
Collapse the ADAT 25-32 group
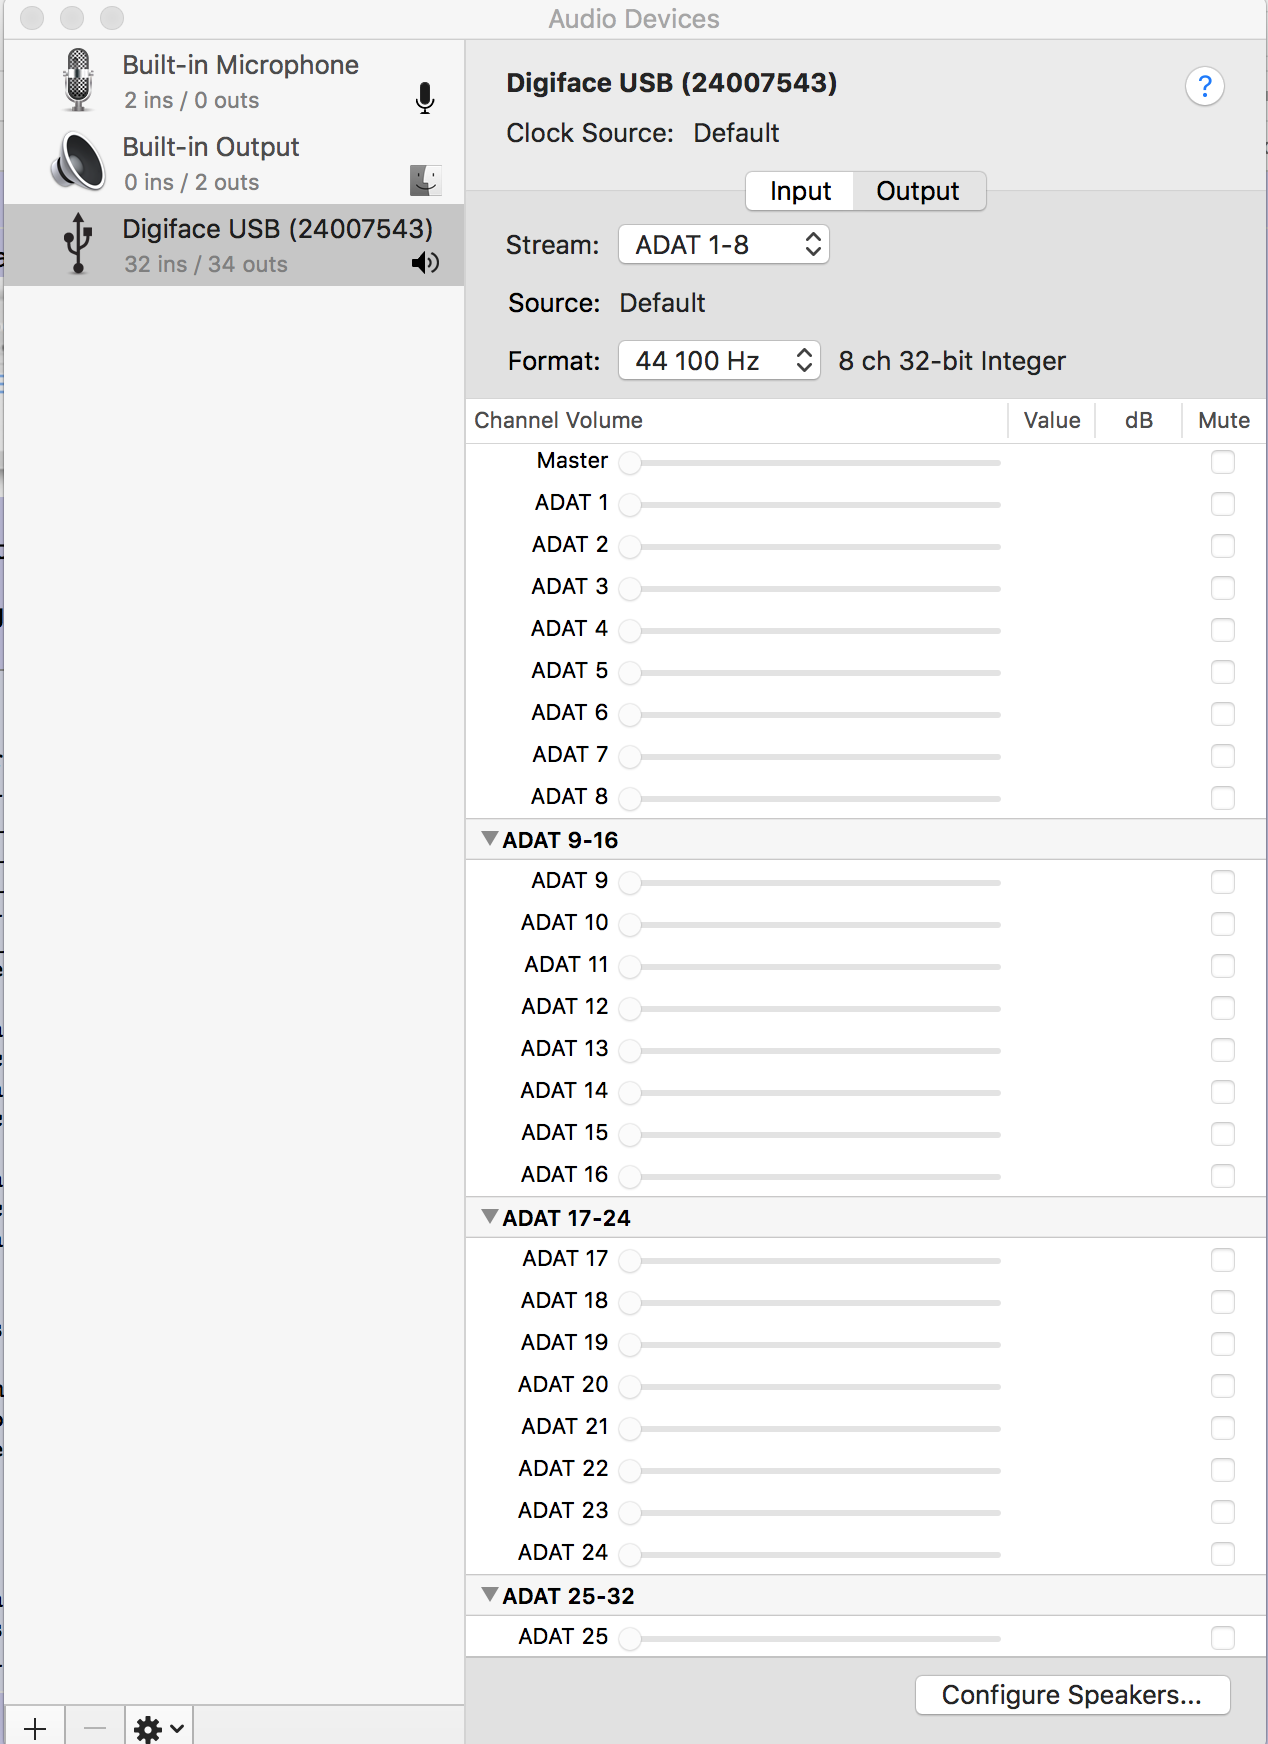click(x=490, y=1595)
